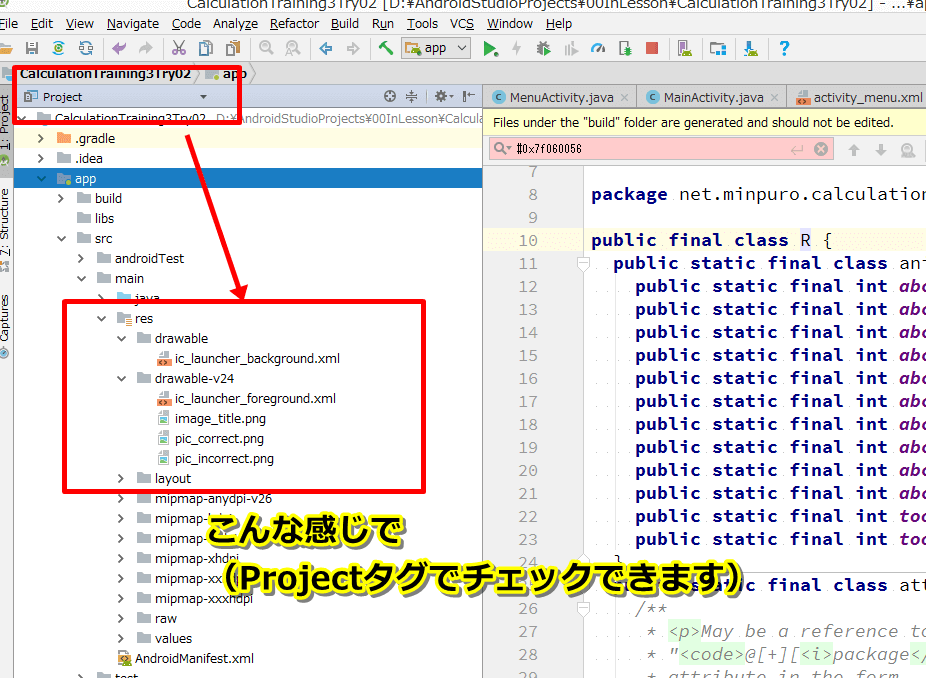Collapse the src folder
Image resolution: width=926 pixels, height=678 pixels.
pos(61,239)
